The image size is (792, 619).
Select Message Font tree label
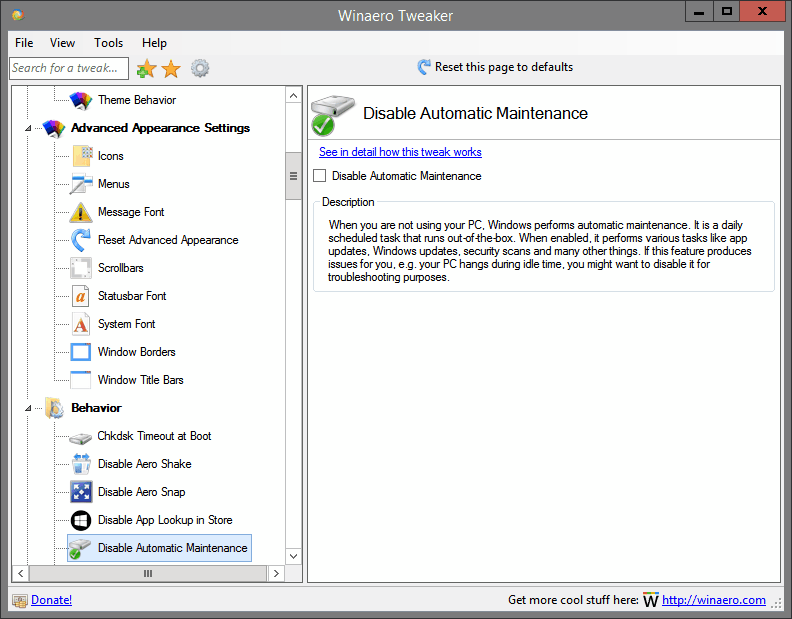tap(131, 212)
